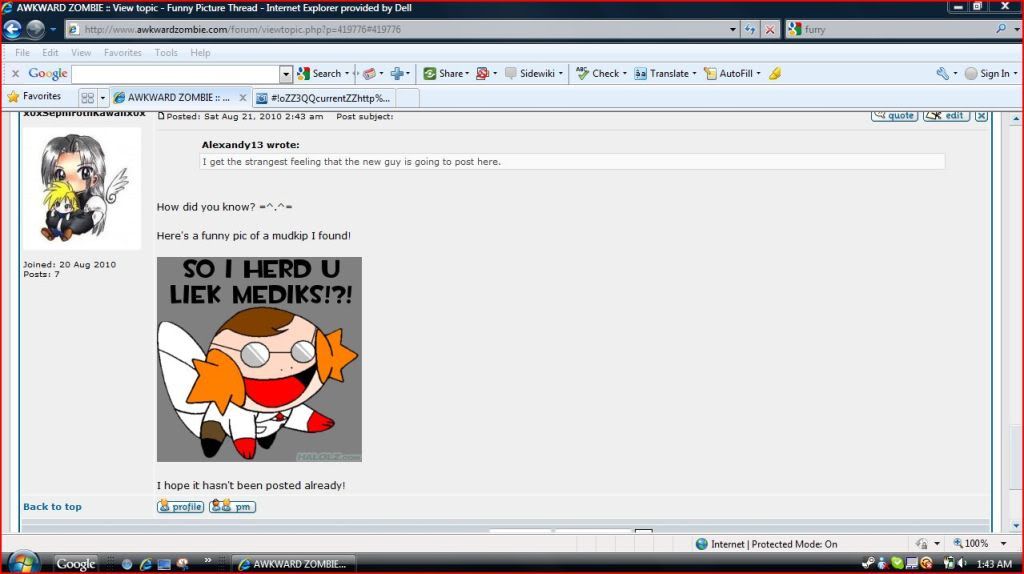Expand the zoom level 100% dropdown
This screenshot has height=574, width=1024.
tap(1001, 544)
